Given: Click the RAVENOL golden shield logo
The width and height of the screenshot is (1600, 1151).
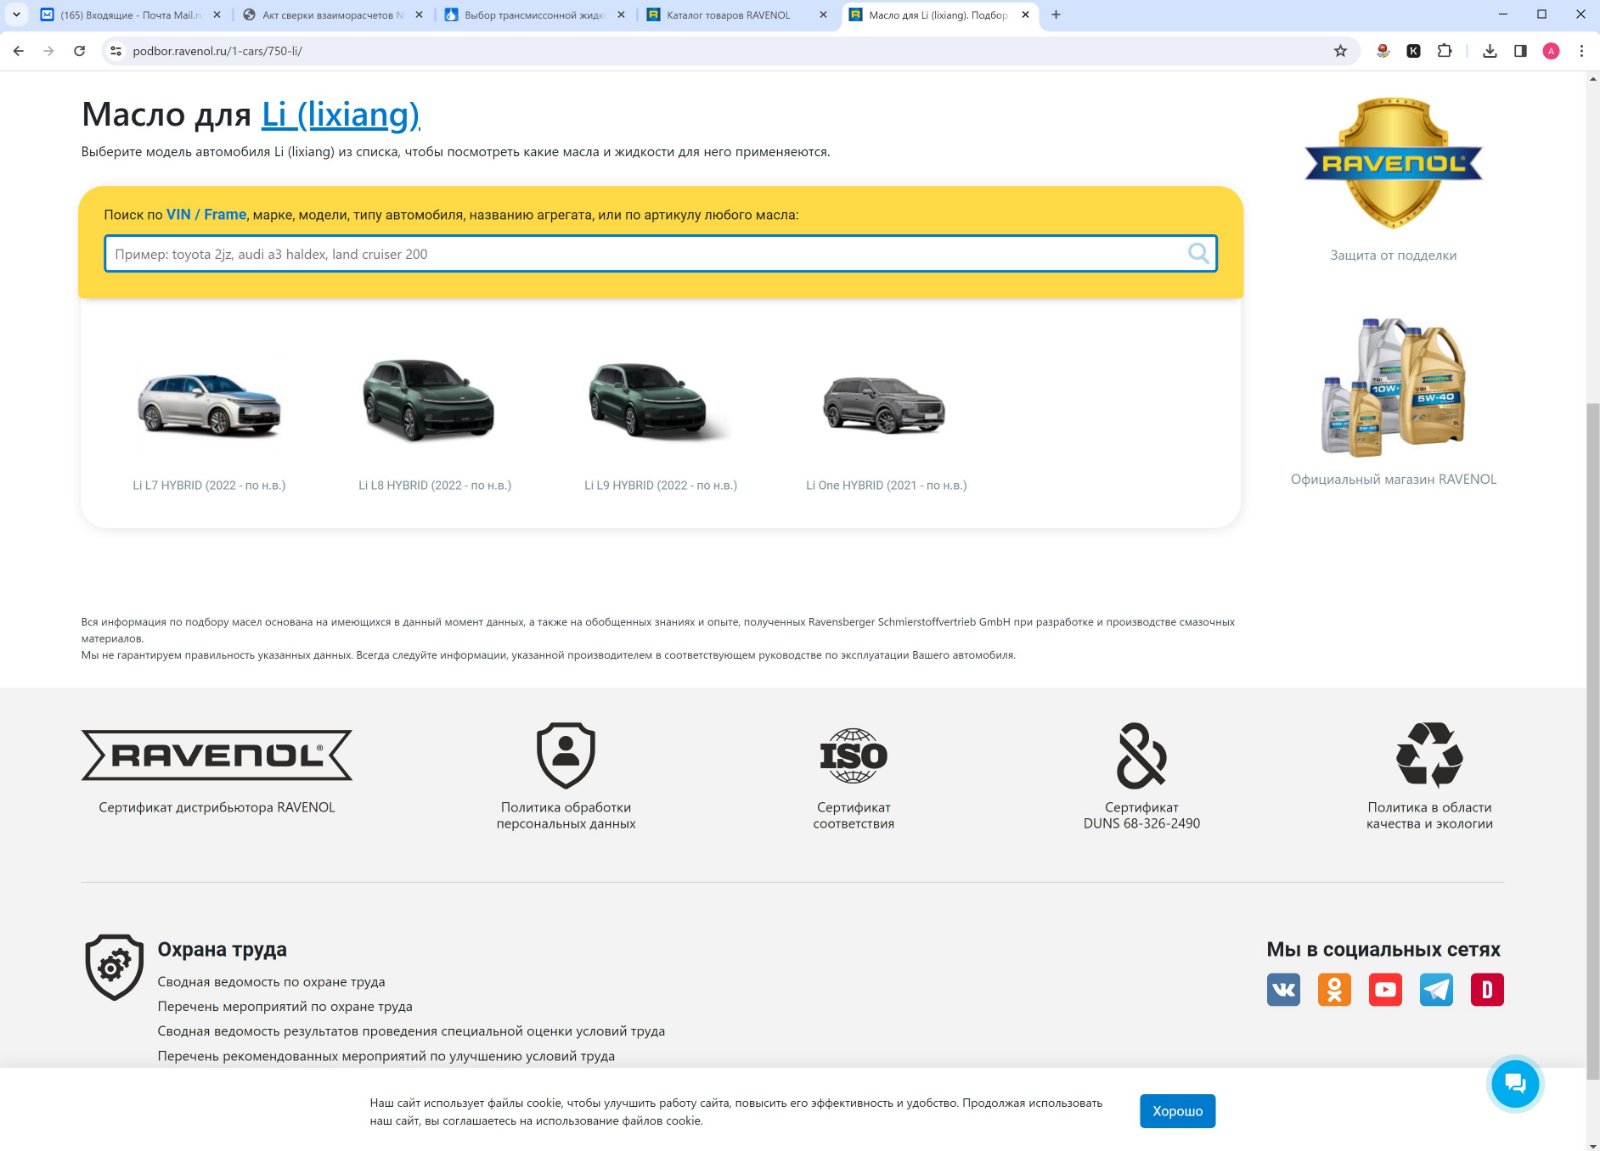Looking at the screenshot, I should coord(1393,162).
